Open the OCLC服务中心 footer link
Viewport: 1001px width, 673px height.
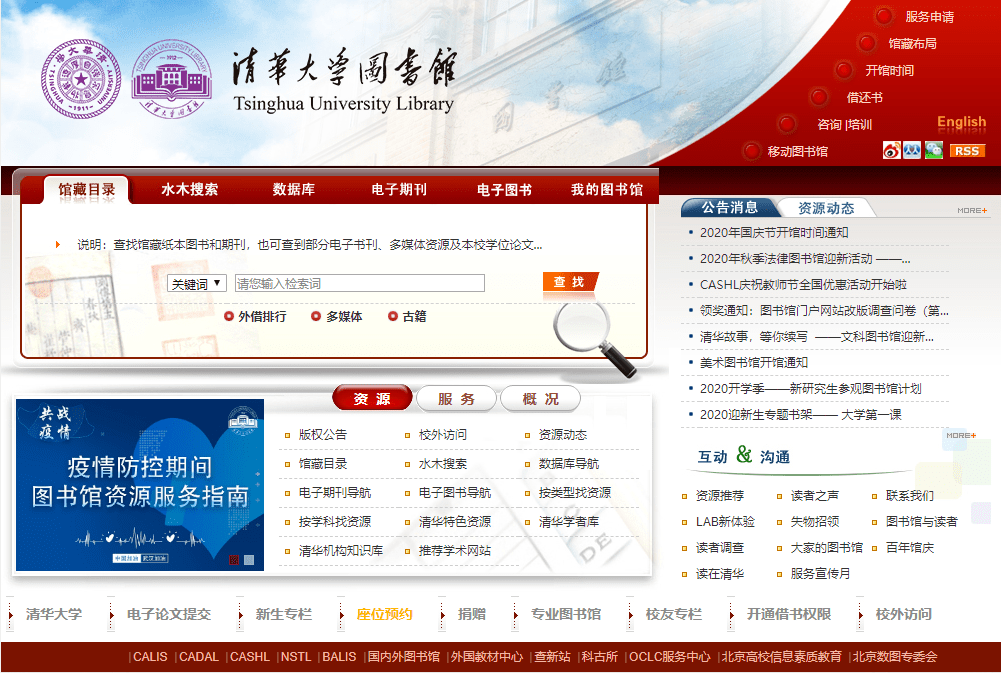pyautogui.click(x=670, y=657)
